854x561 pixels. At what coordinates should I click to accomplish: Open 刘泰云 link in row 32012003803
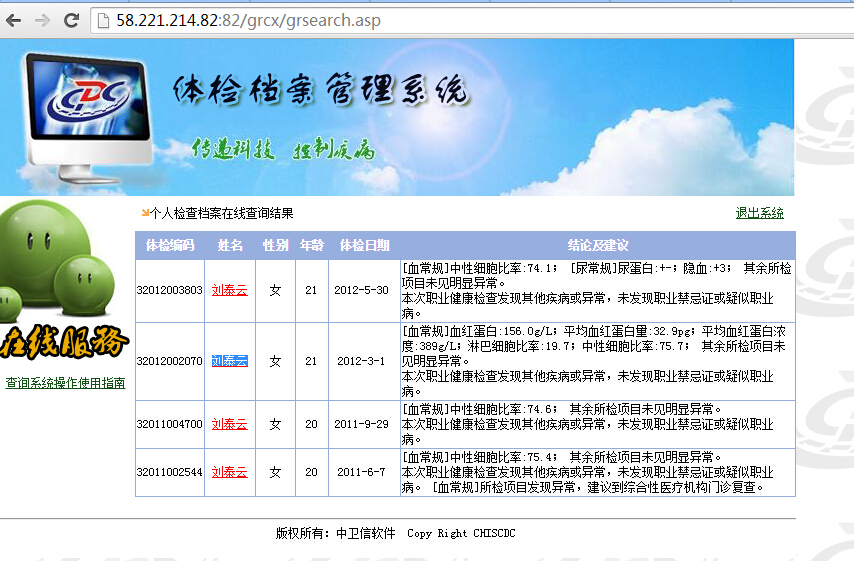point(229,290)
